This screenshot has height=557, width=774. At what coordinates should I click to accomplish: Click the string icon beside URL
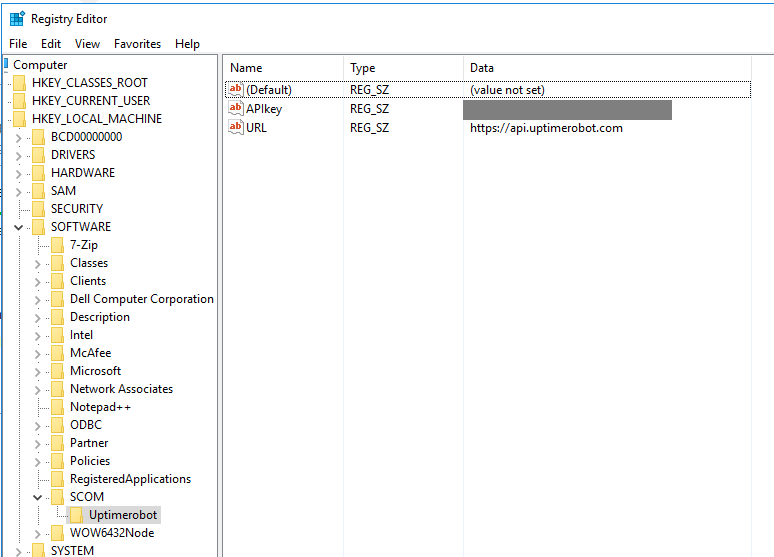point(235,127)
